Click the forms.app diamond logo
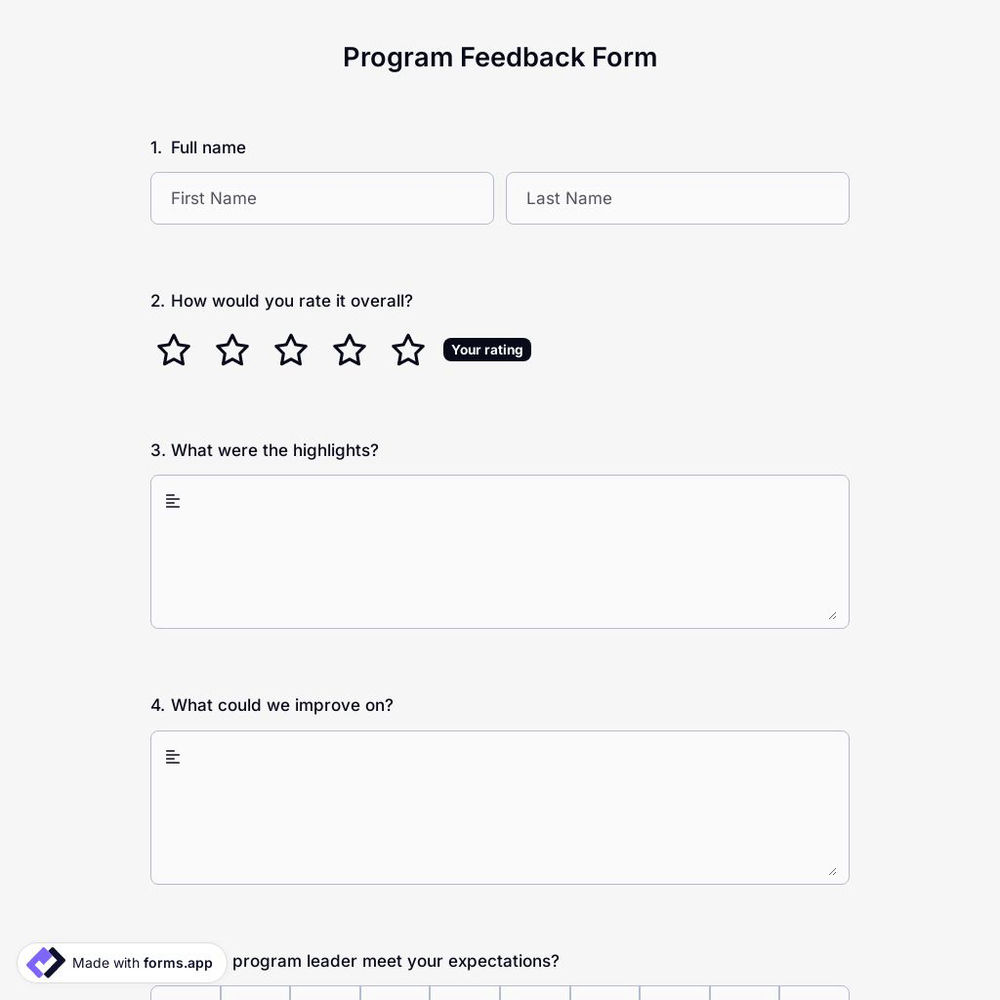Screen dimensions: 1000x1000 [45, 962]
